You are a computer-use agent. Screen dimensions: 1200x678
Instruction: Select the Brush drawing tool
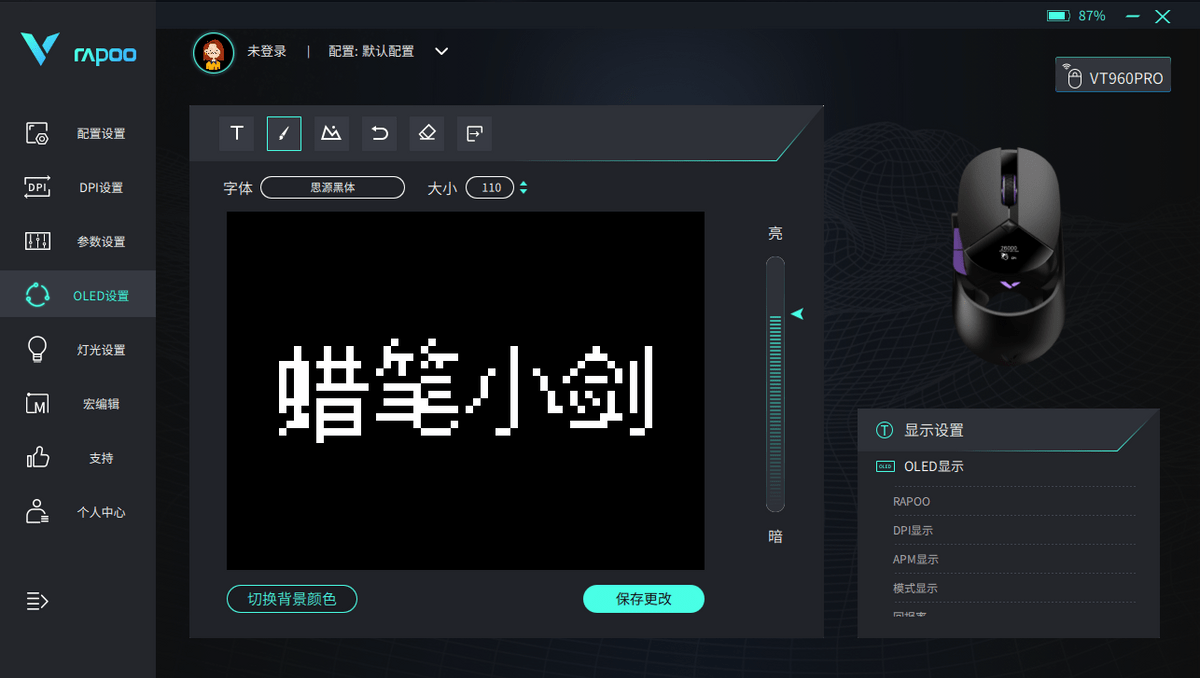coord(284,133)
